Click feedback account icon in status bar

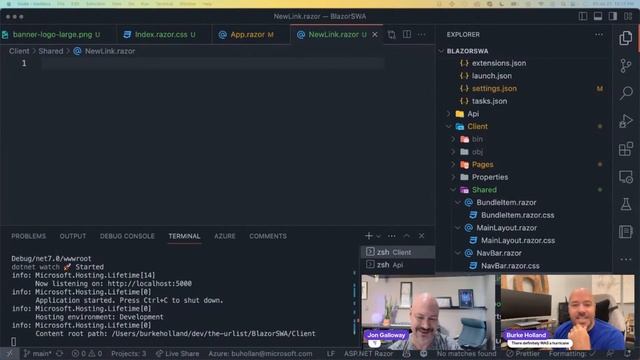(610, 353)
